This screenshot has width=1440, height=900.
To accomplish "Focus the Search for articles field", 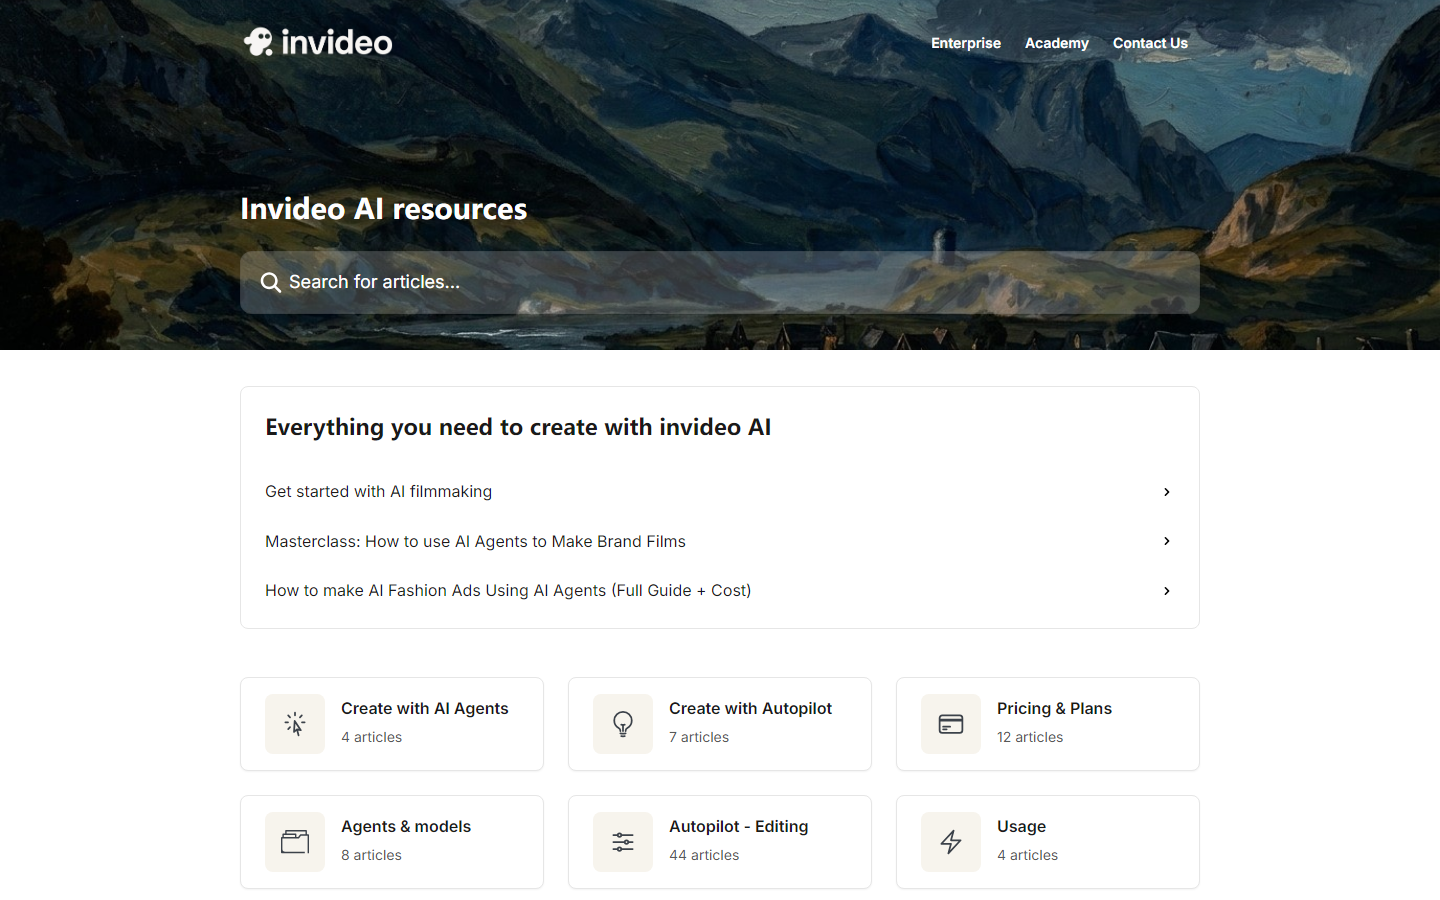I will (x=720, y=283).
